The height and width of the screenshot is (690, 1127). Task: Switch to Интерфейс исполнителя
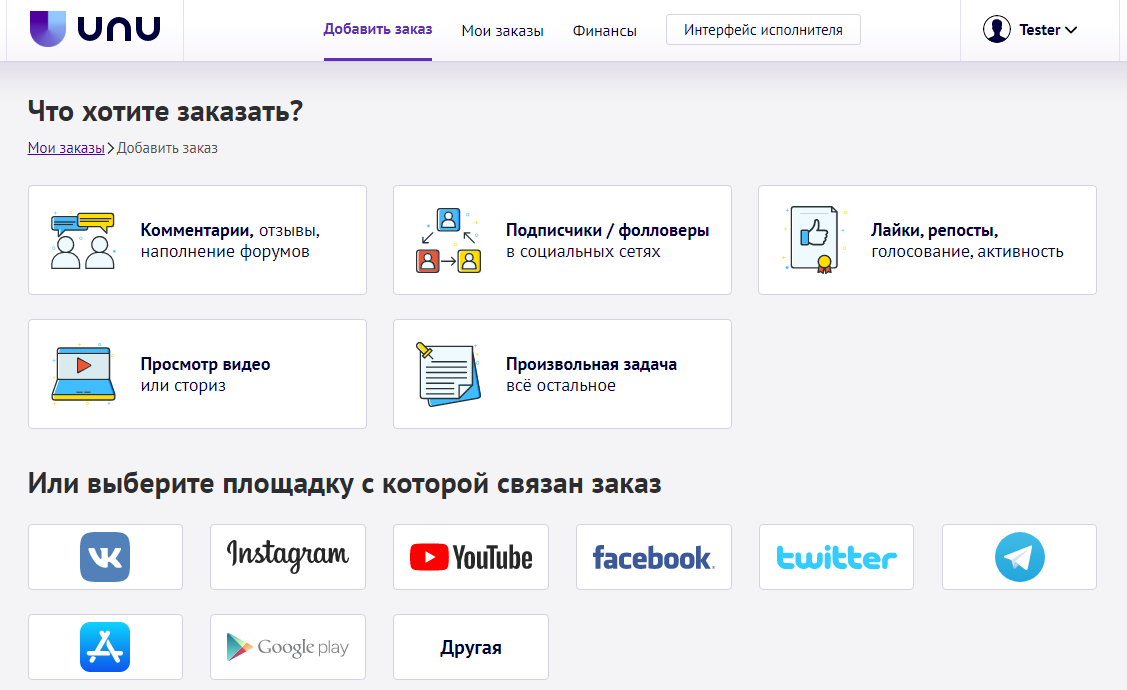point(763,30)
